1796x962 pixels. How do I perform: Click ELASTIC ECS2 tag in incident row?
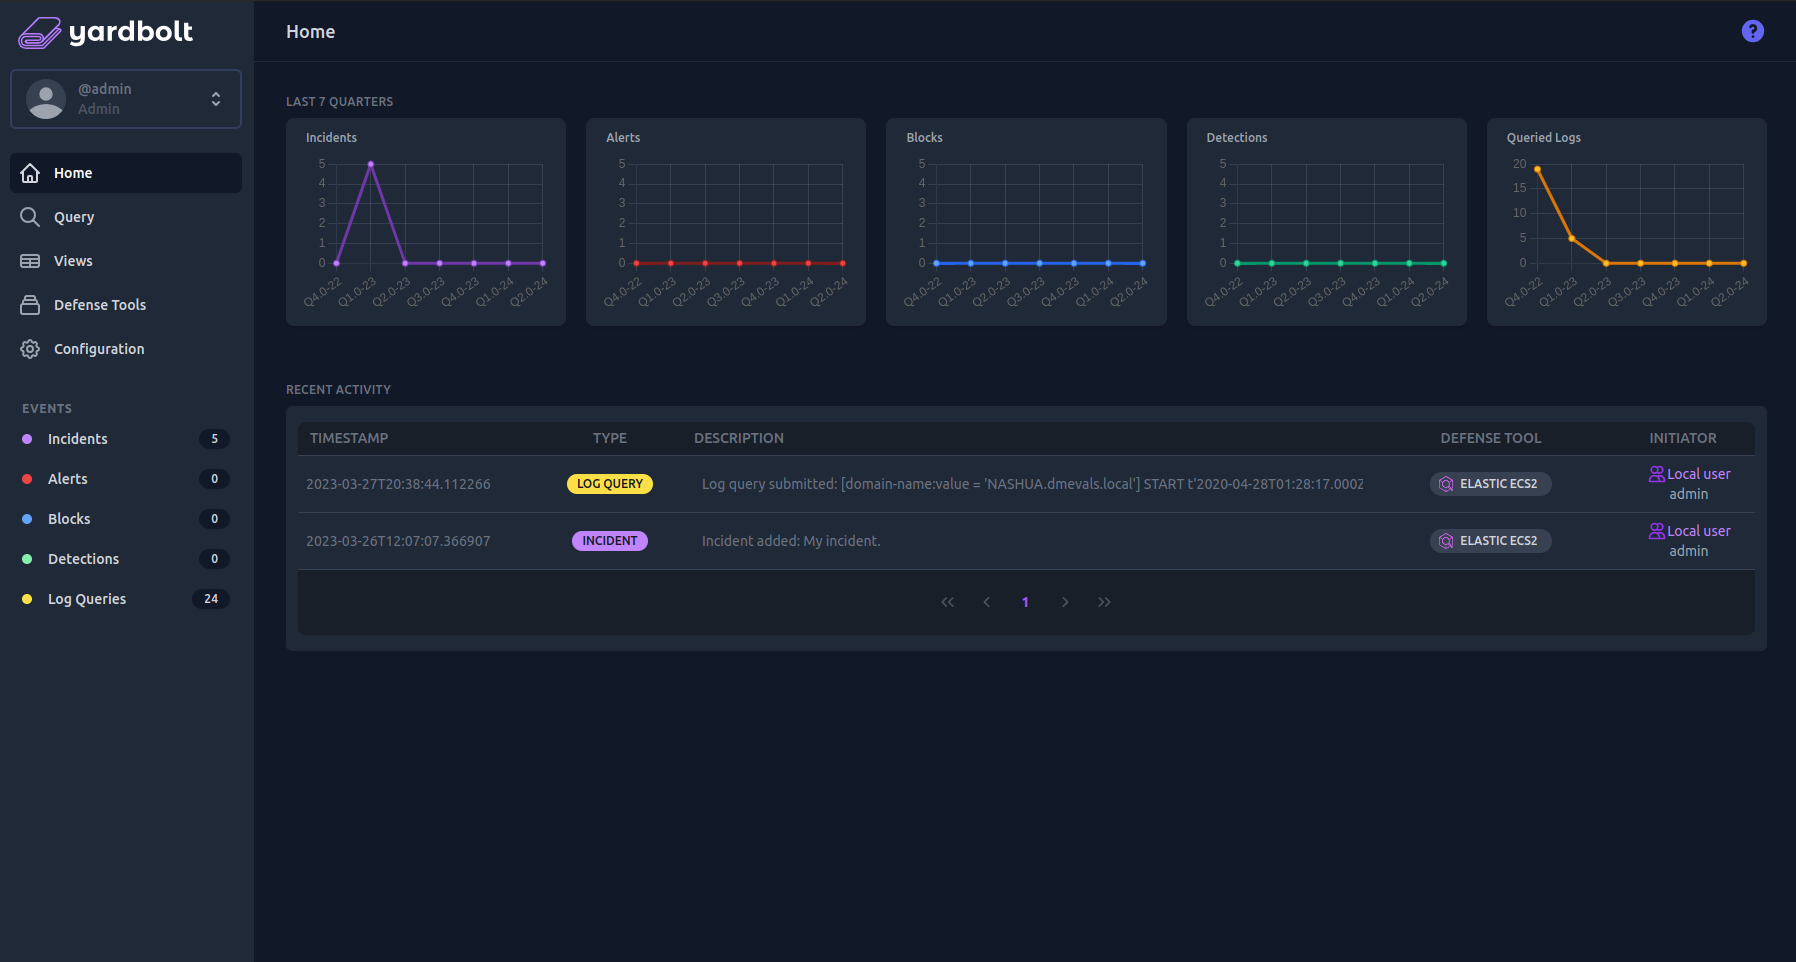[x=1491, y=541]
